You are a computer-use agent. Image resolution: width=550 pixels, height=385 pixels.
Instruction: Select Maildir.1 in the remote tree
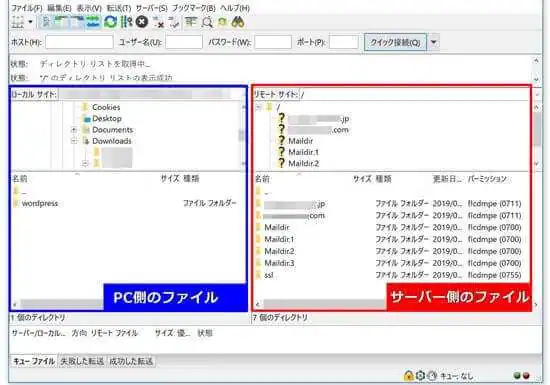pyautogui.click(x=303, y=152)
